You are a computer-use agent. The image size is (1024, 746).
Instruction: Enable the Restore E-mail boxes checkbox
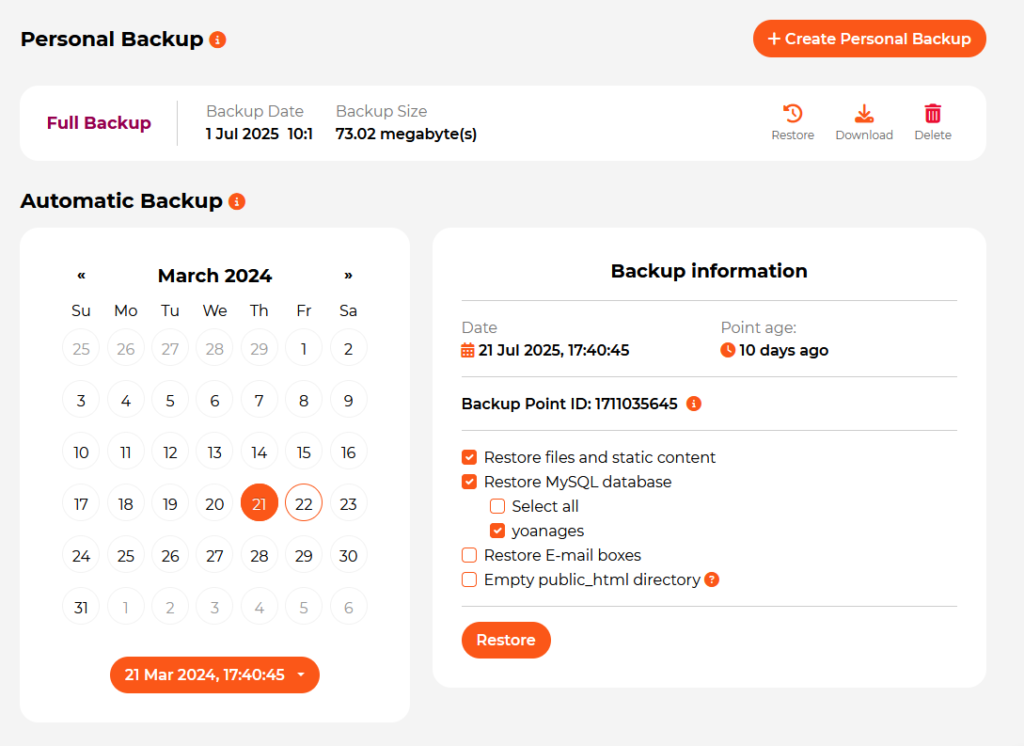tap(469, 555)
